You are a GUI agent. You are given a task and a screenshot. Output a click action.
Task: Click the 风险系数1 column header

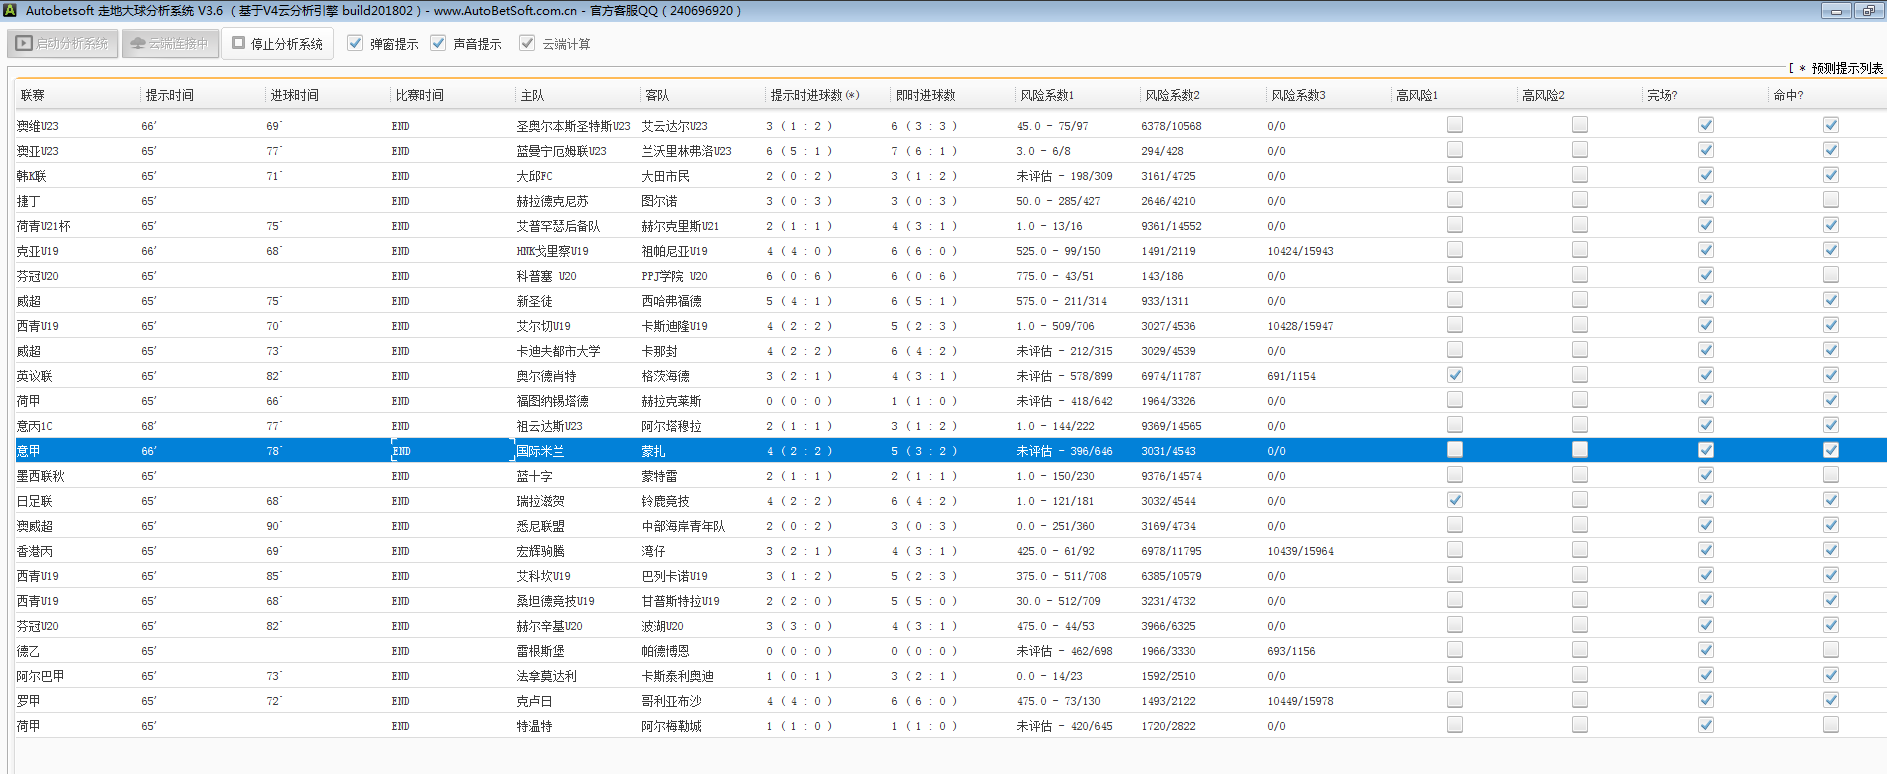(x=1047, y=95)
